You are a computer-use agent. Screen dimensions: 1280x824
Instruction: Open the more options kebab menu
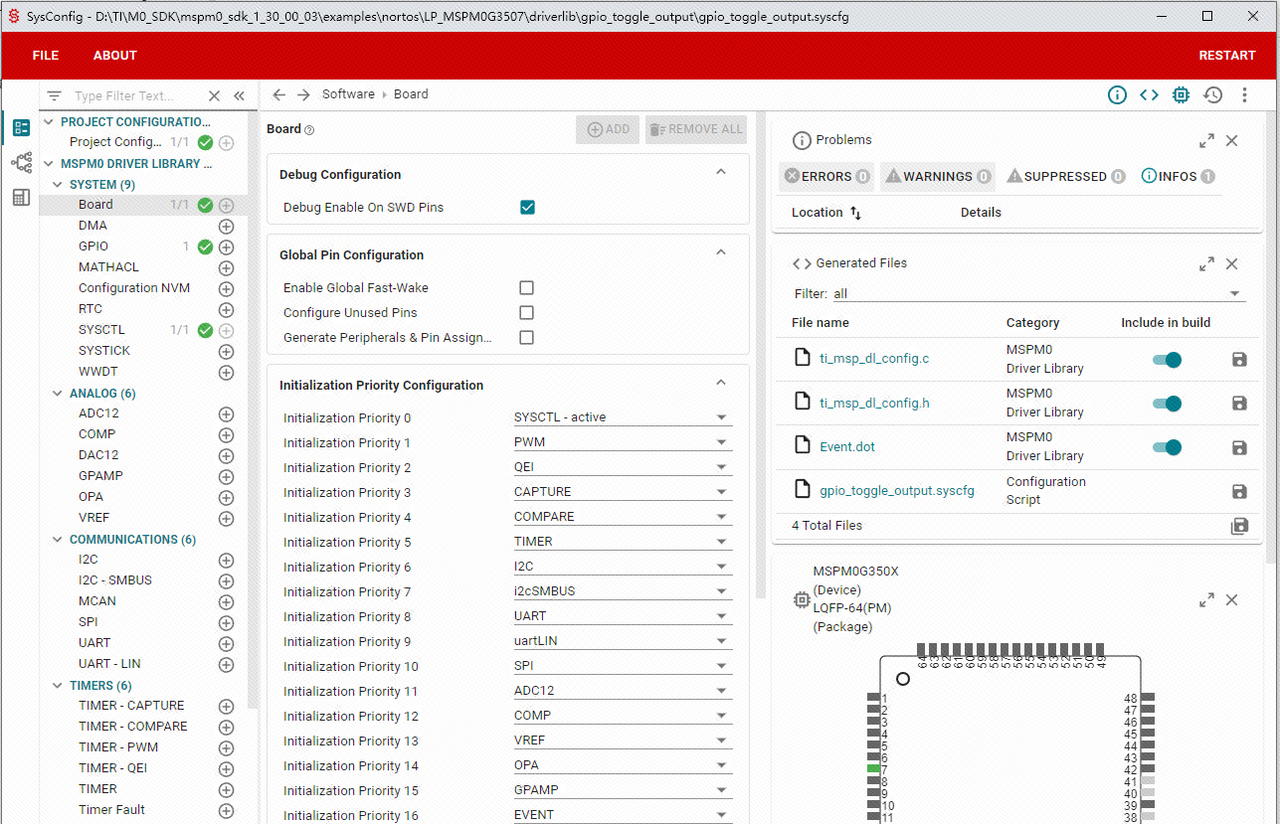click(1244, 95)
